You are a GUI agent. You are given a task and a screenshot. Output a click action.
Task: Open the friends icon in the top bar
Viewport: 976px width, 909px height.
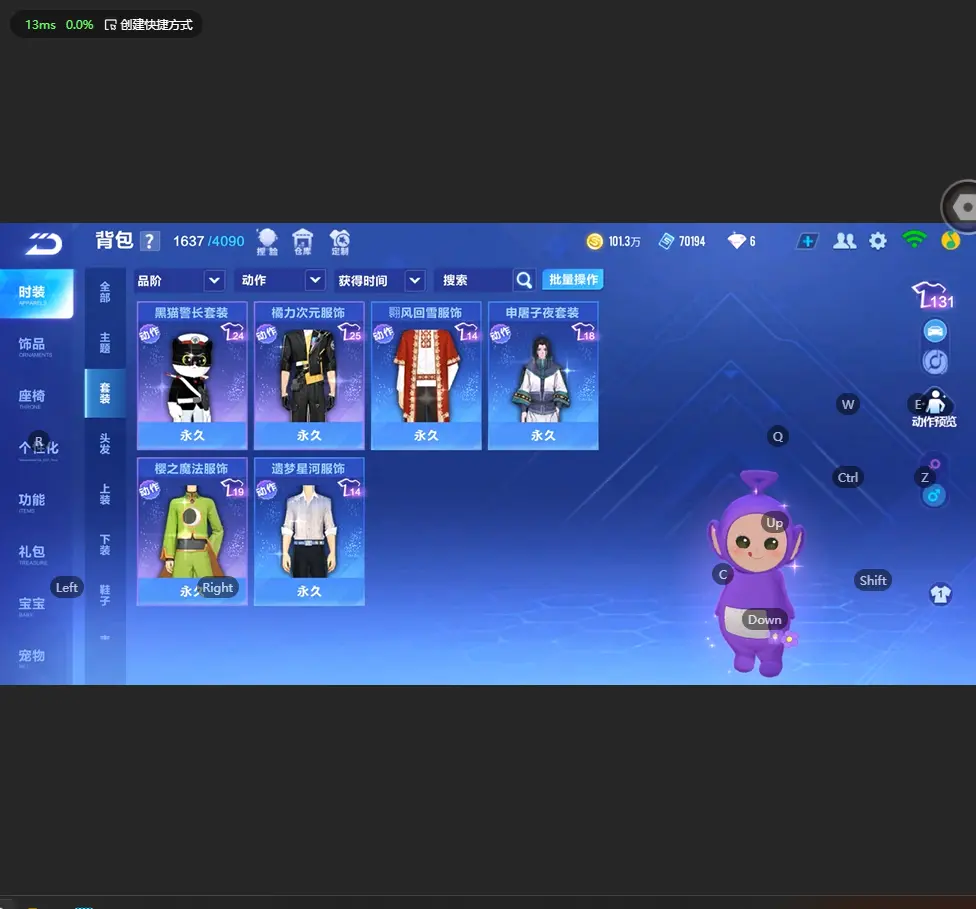pos(845,241)
